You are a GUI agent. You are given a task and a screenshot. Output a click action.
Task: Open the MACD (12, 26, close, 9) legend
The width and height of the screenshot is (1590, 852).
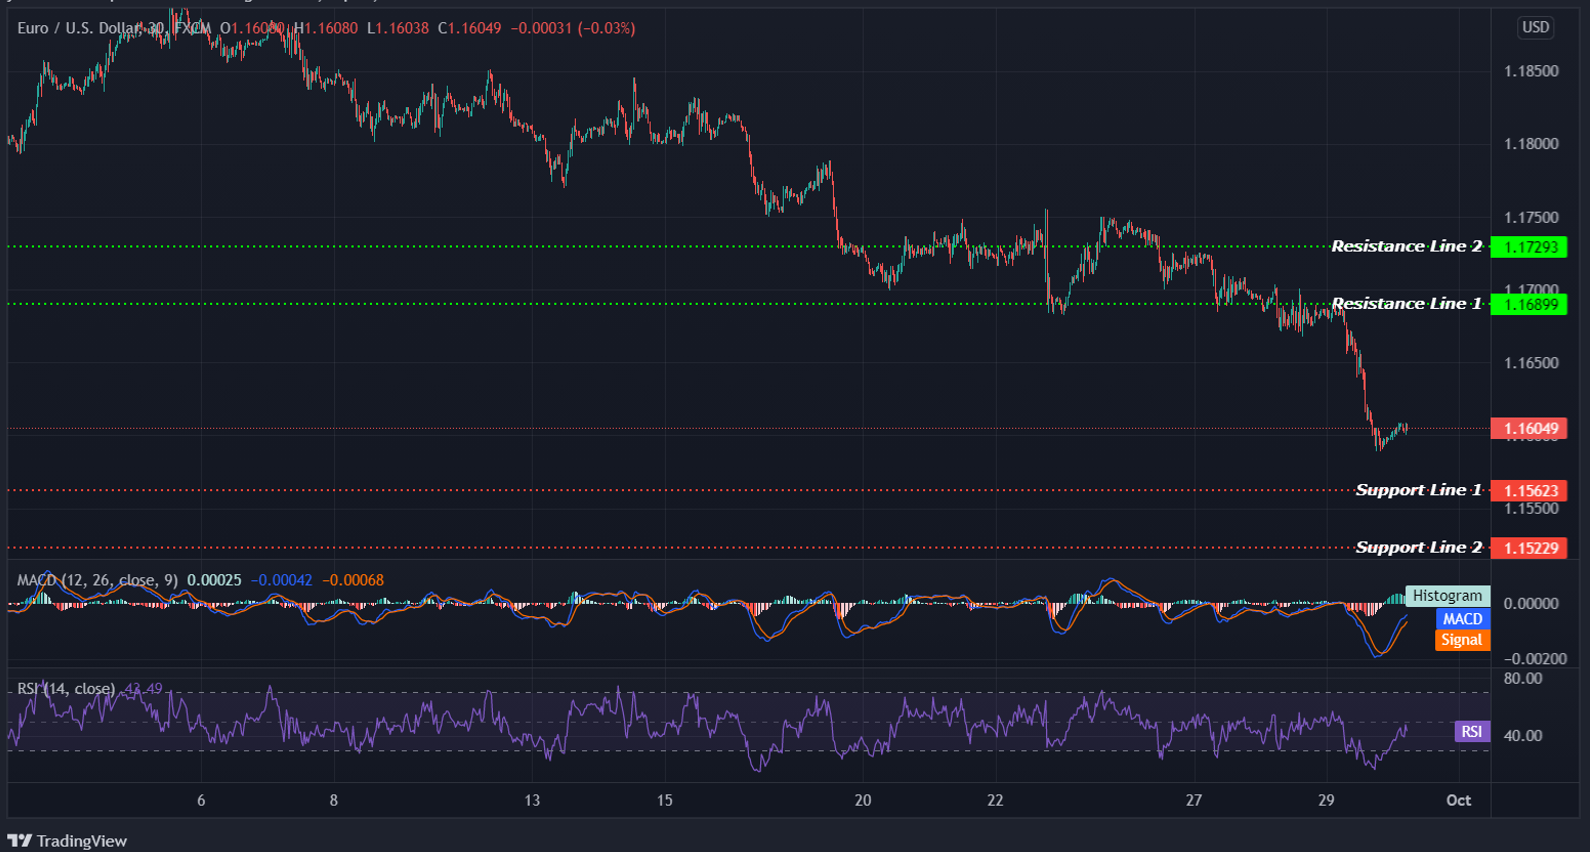click(98, 580)
